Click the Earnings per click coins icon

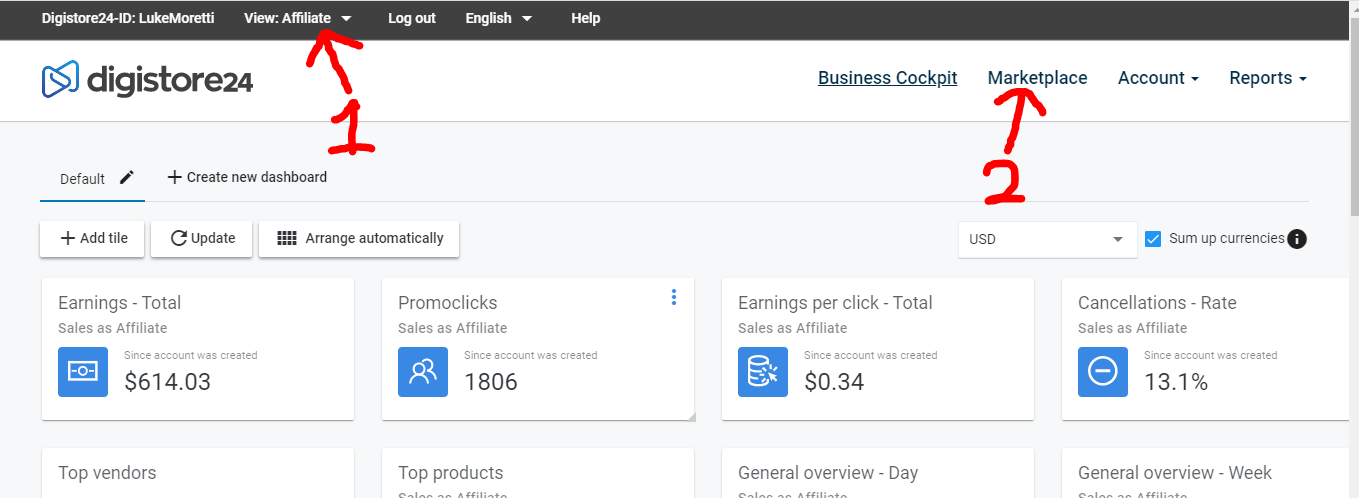click(x=763, y=372)
